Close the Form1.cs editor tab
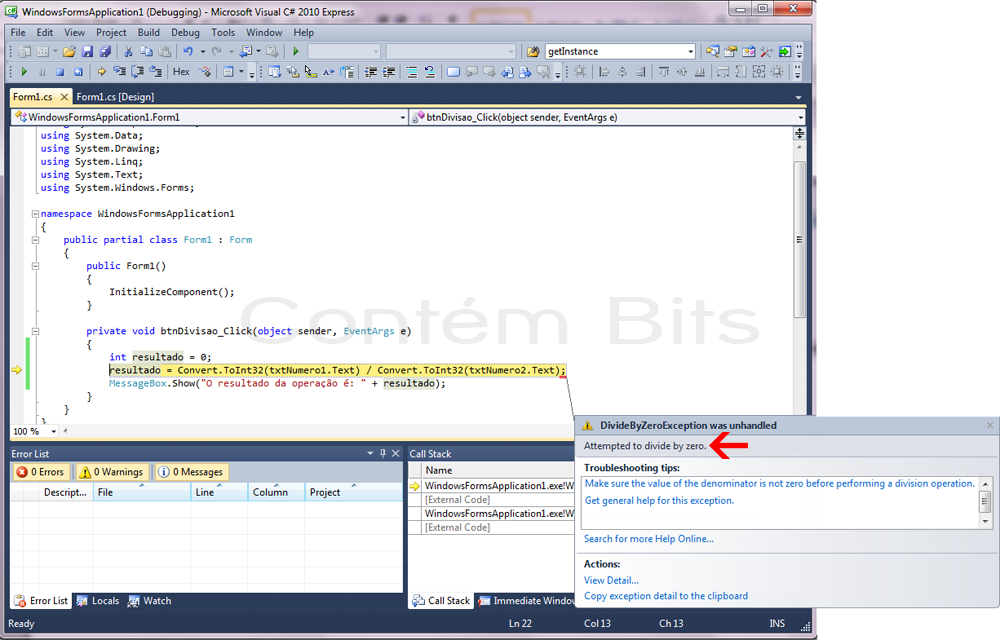The width and height of the screenshot is (1000, 640). click(64, 97)
